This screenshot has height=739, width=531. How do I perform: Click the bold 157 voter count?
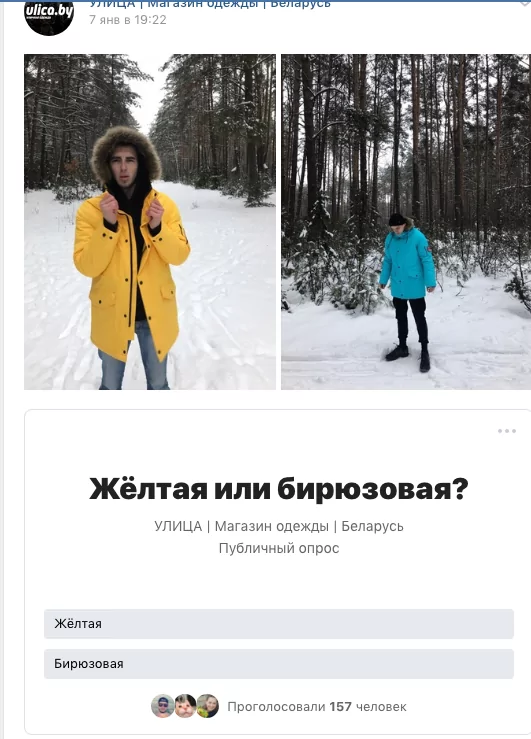pos(340,706)
